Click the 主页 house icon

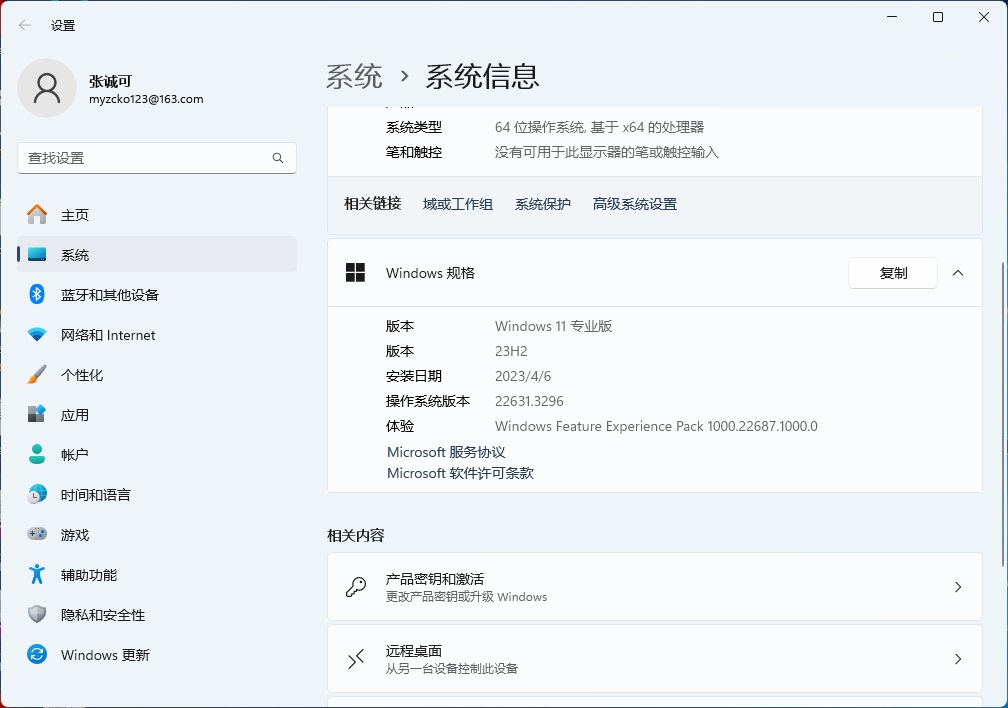tap(37, 214)
